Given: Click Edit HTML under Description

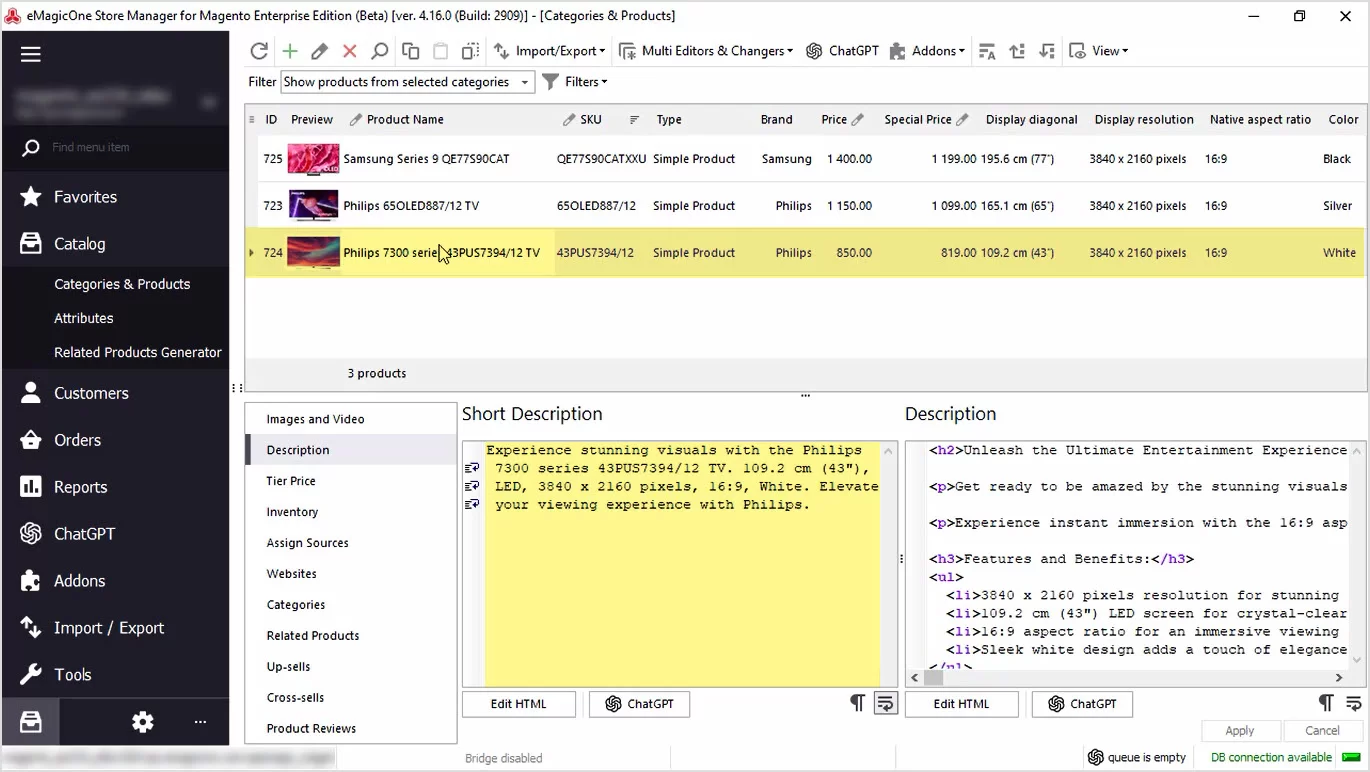Looking at the screenshot, I should [962, 704].
